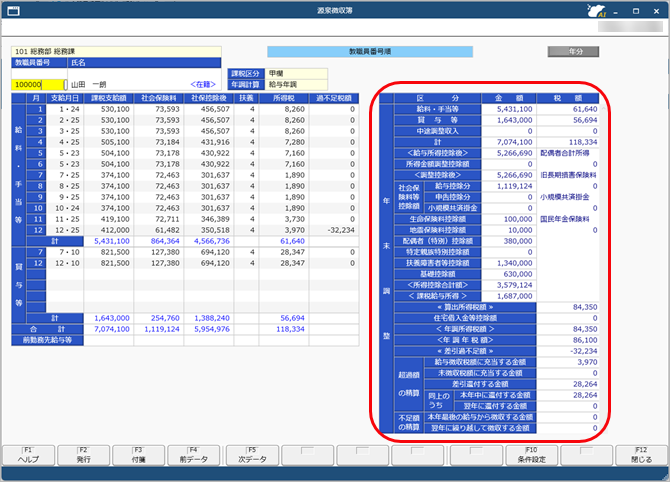
Task: Click the 住宅借入金等控除額 row label
Action: click(x=465, y=318)
